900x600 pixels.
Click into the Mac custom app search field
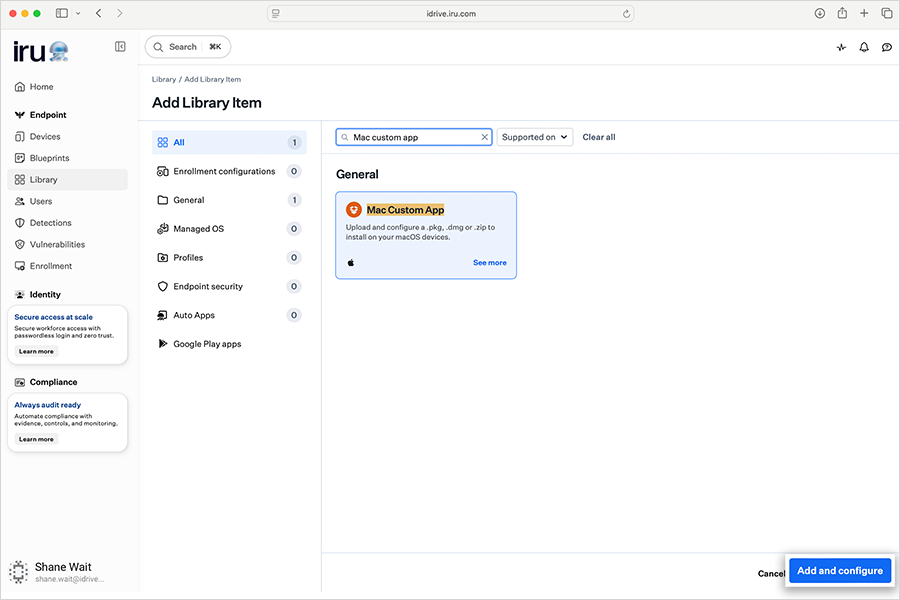point(414,137)
